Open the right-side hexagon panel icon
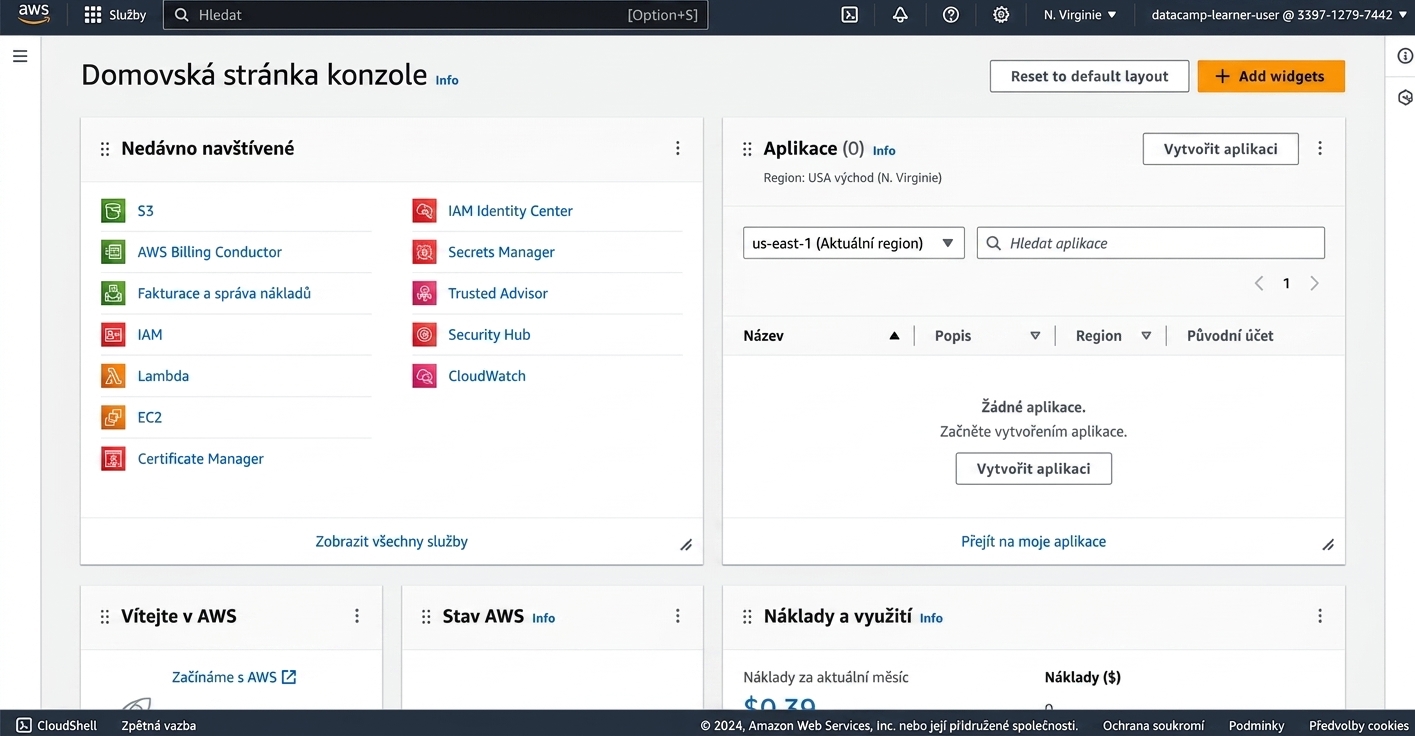Image resolution: width=1415 pixels, height=736 pixels. [1404, 97]
